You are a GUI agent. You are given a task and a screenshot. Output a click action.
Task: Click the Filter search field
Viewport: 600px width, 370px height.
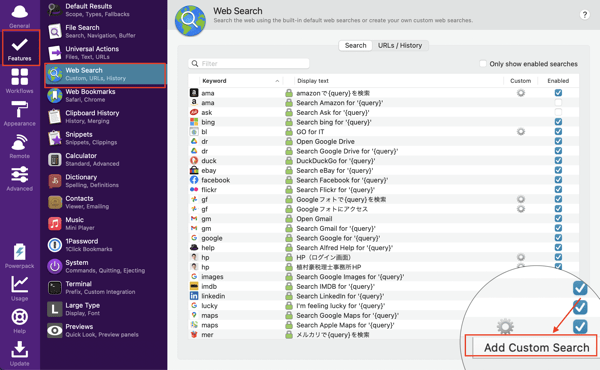pyautogui.click(x=249, y=64)
